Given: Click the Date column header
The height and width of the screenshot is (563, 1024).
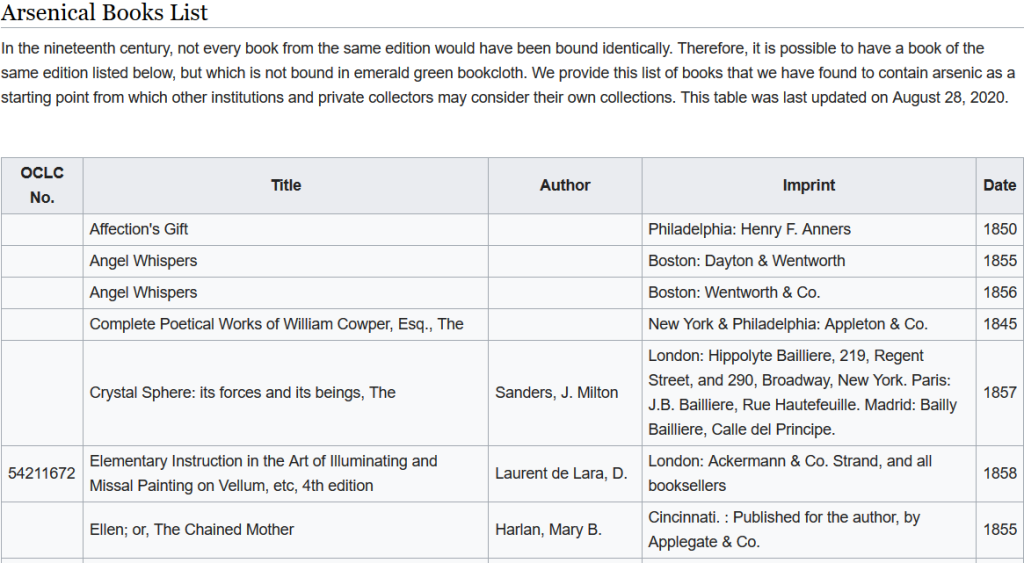Looking at the screenshot, I should (x=999, y=185).
